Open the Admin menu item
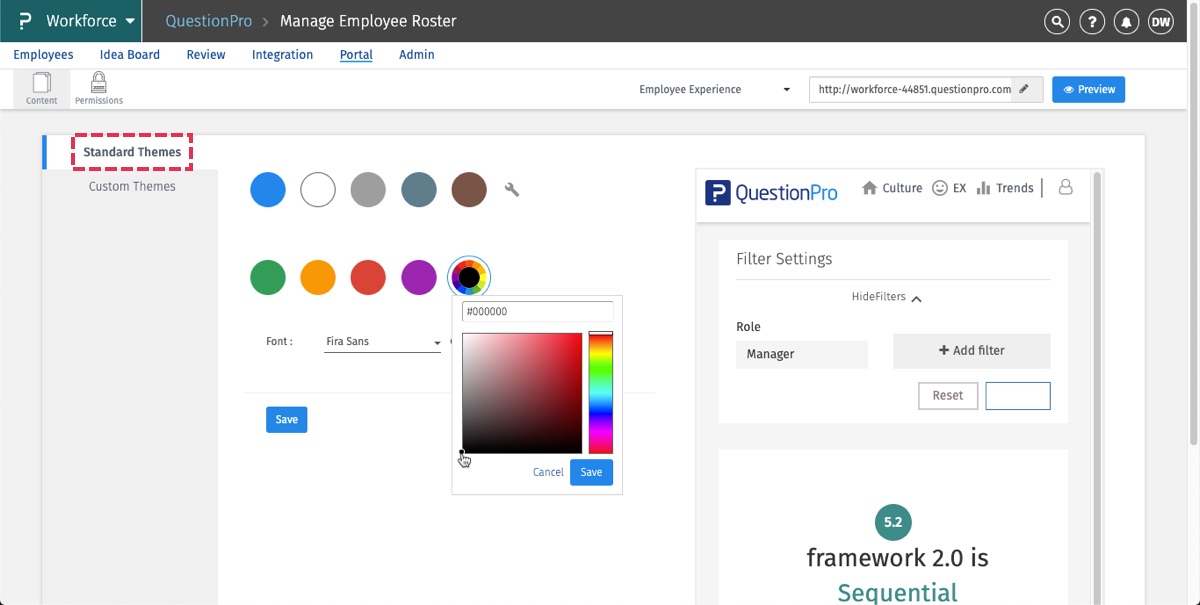 [x=416, y=55]
